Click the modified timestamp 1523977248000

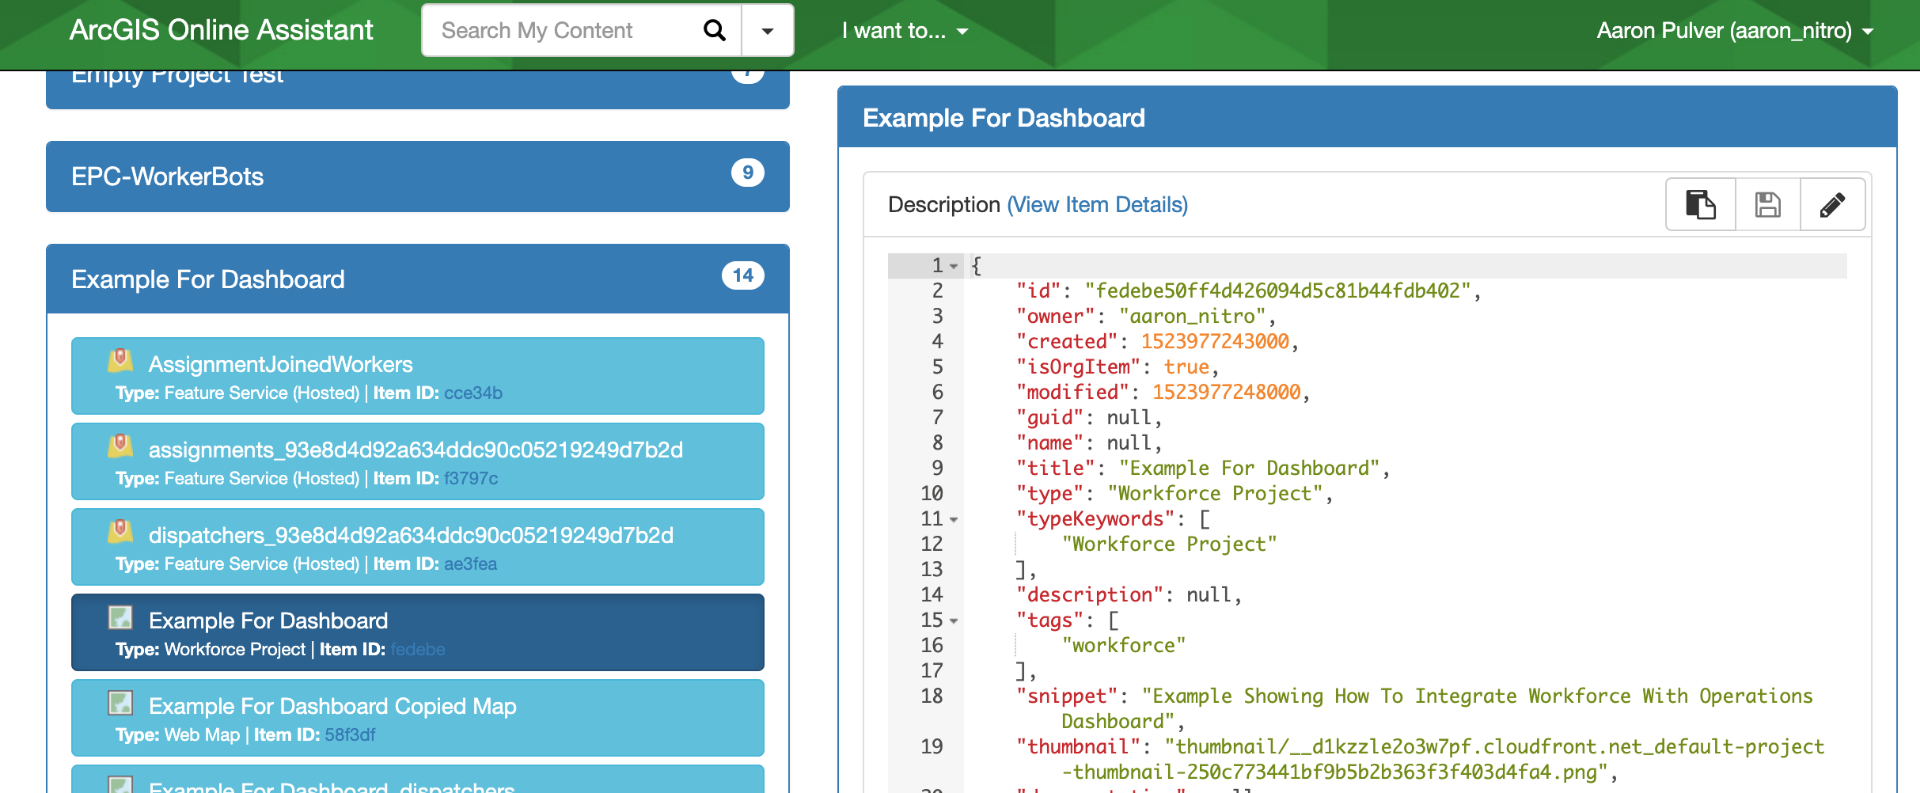1226,393
